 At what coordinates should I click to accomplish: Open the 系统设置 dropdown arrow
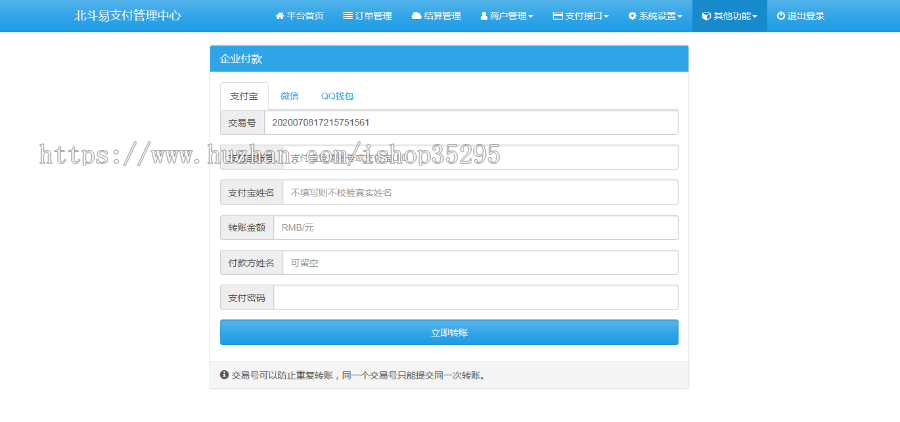click(x=682, y=17)
